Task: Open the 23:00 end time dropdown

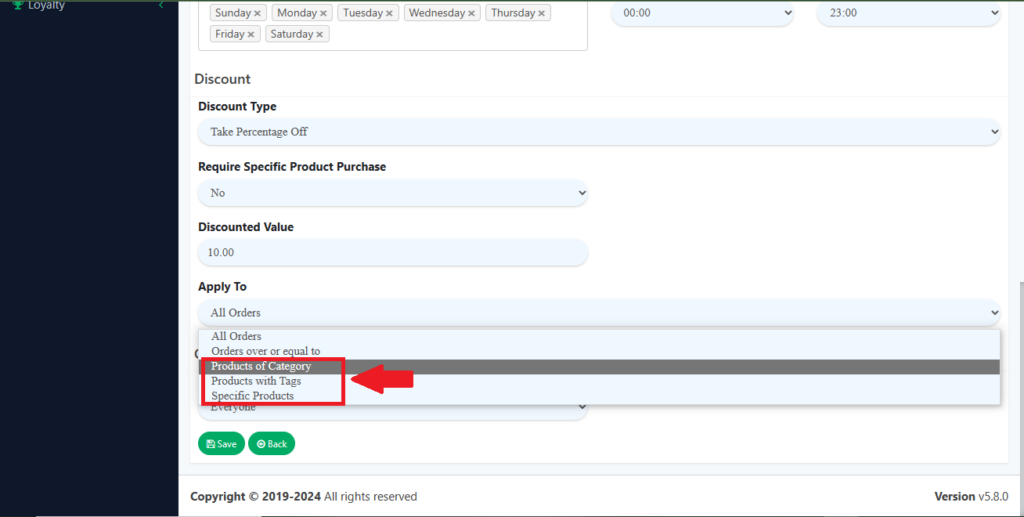Action: 908,13
